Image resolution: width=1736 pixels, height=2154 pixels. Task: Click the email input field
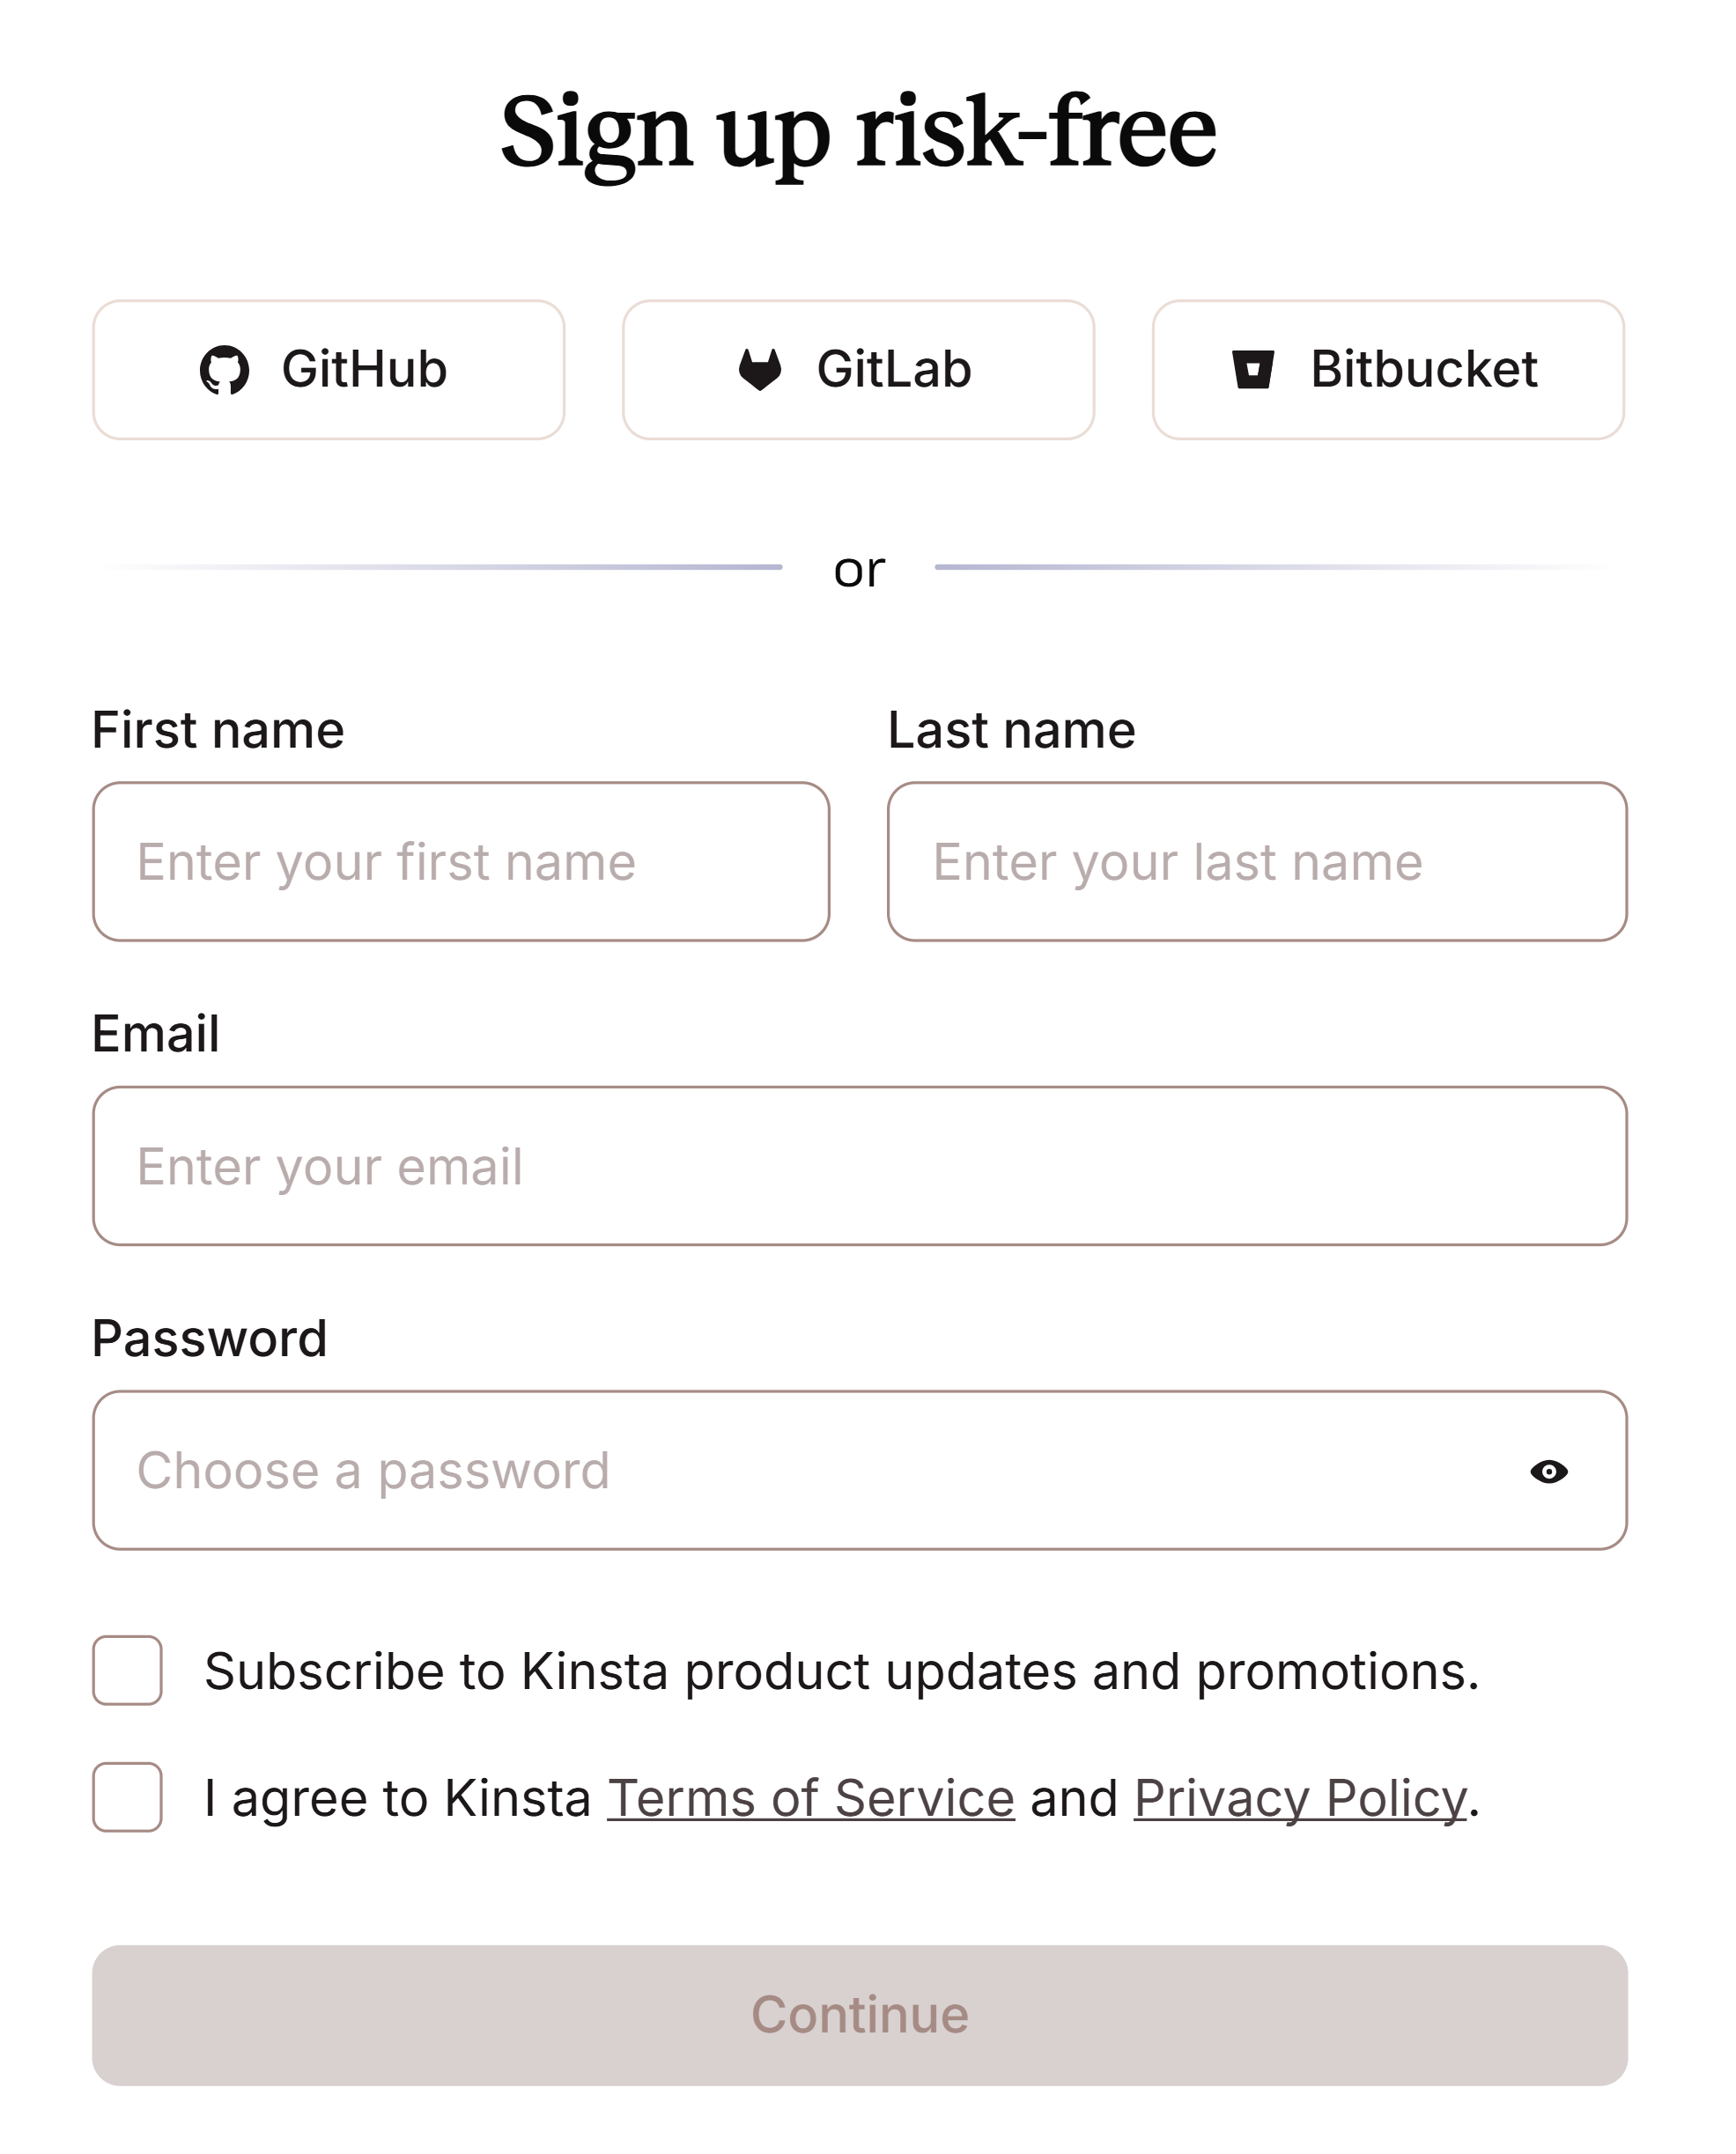(860, 1166)
